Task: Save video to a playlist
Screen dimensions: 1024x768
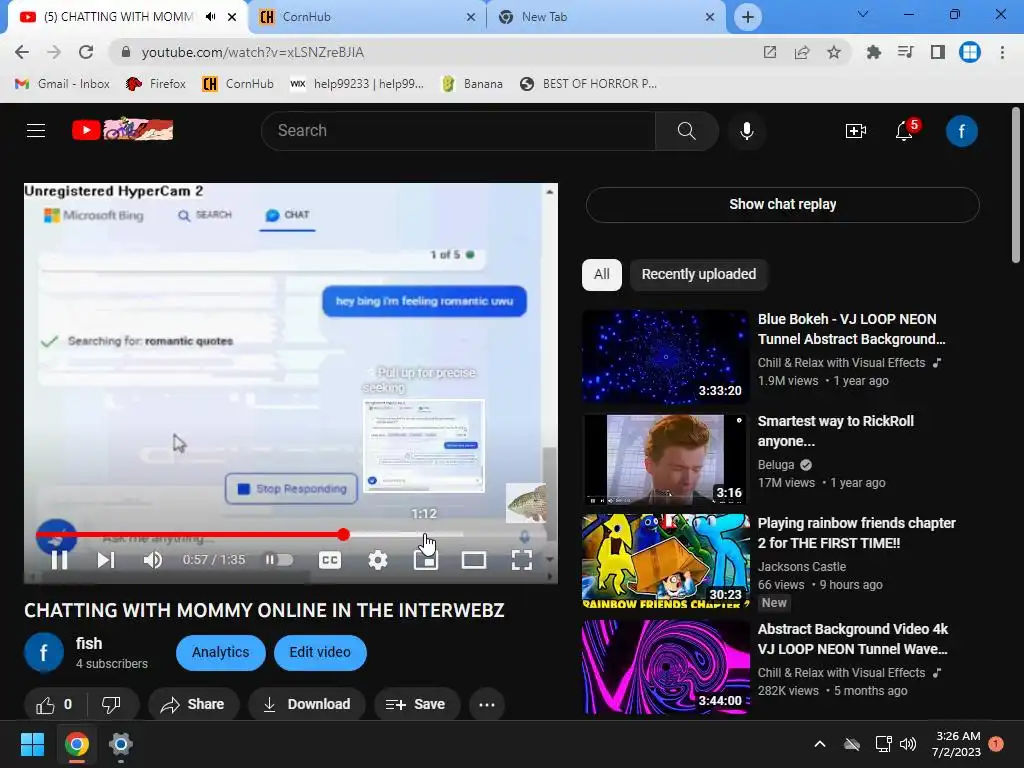Action: click(417, 705)
